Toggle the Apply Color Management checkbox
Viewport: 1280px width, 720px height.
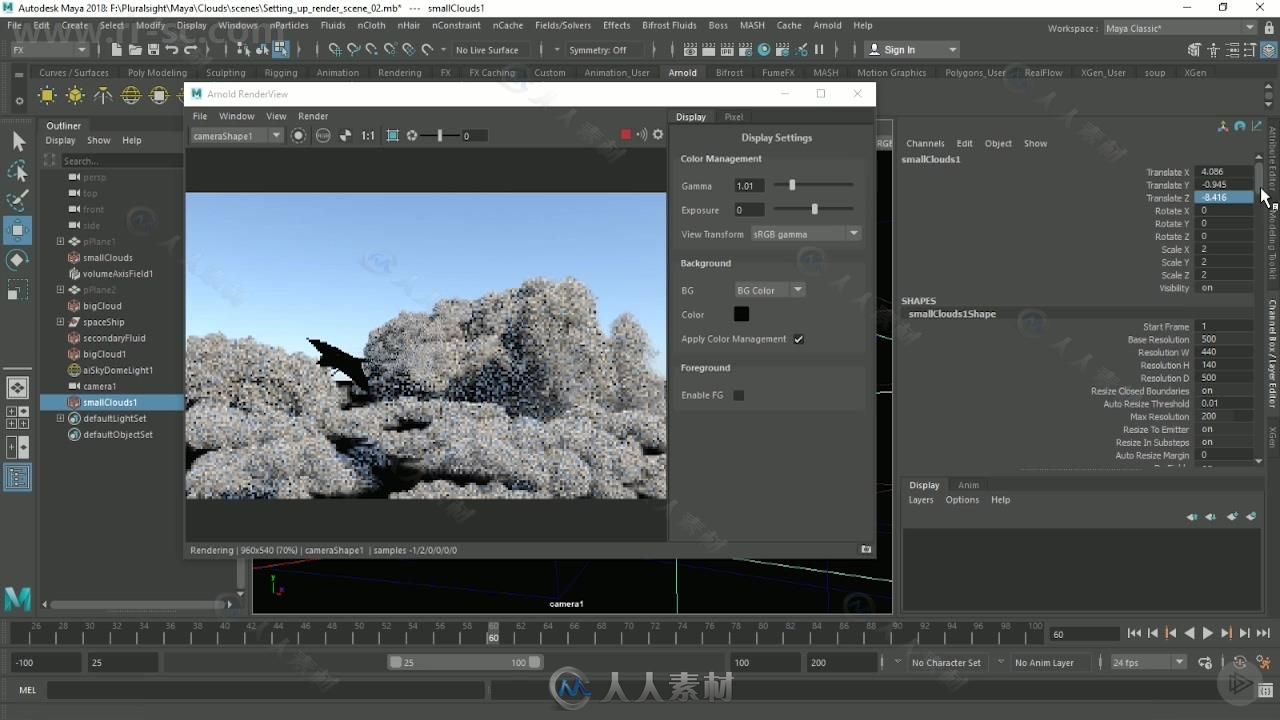pyautogui.click(x=798, y=339)
